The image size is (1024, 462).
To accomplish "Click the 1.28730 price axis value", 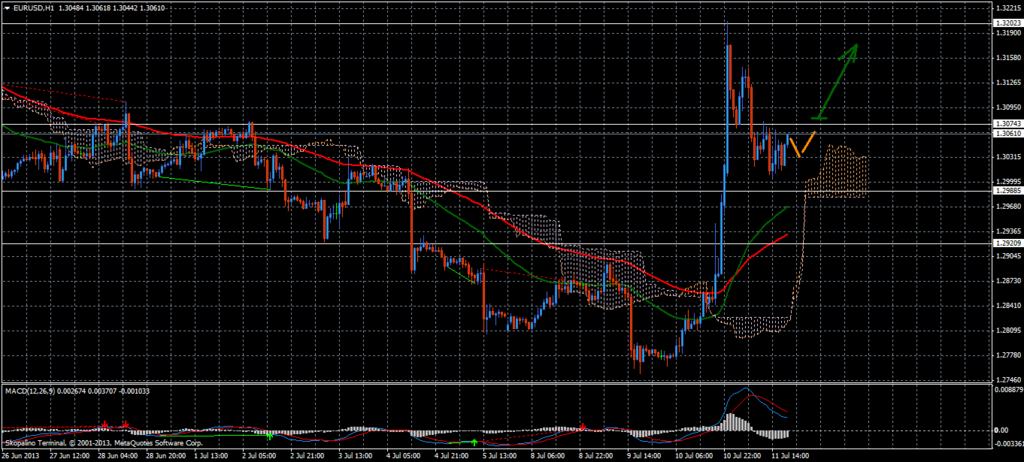I will point(1008,281).
